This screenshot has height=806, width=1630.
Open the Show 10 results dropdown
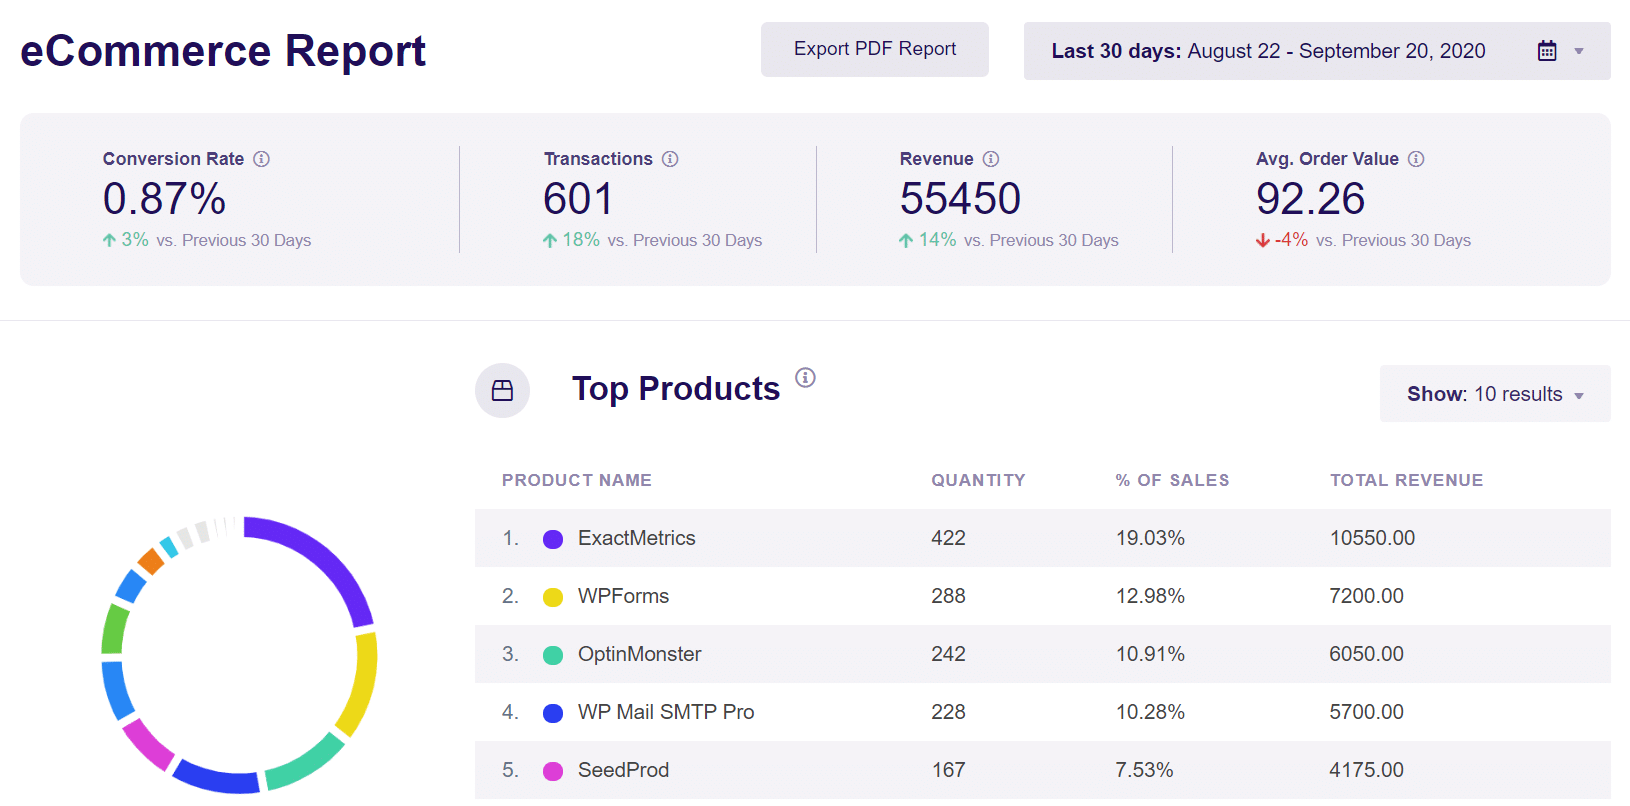[1495, 393]
